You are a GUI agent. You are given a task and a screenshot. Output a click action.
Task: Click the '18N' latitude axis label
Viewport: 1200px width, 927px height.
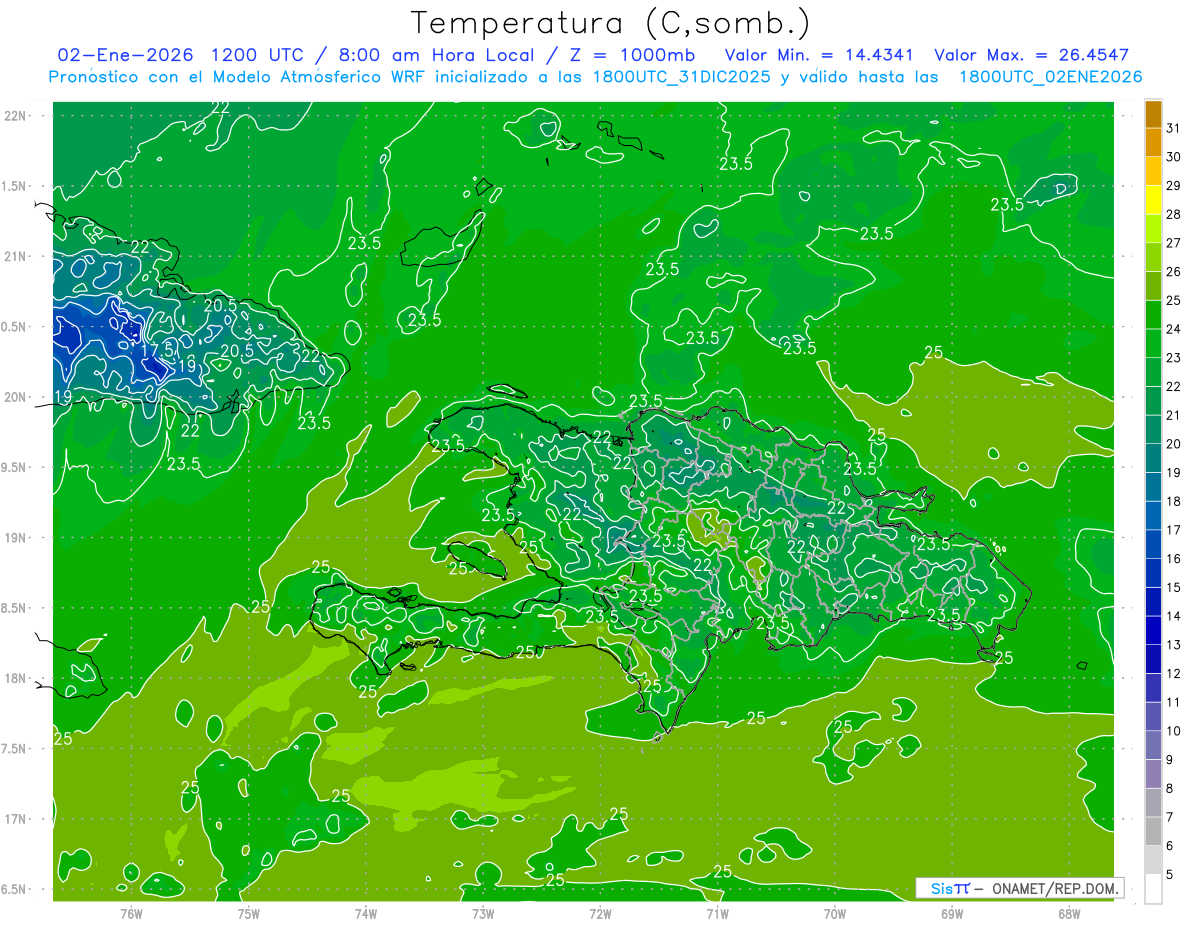pyautogui.click(x=15, y=679)
